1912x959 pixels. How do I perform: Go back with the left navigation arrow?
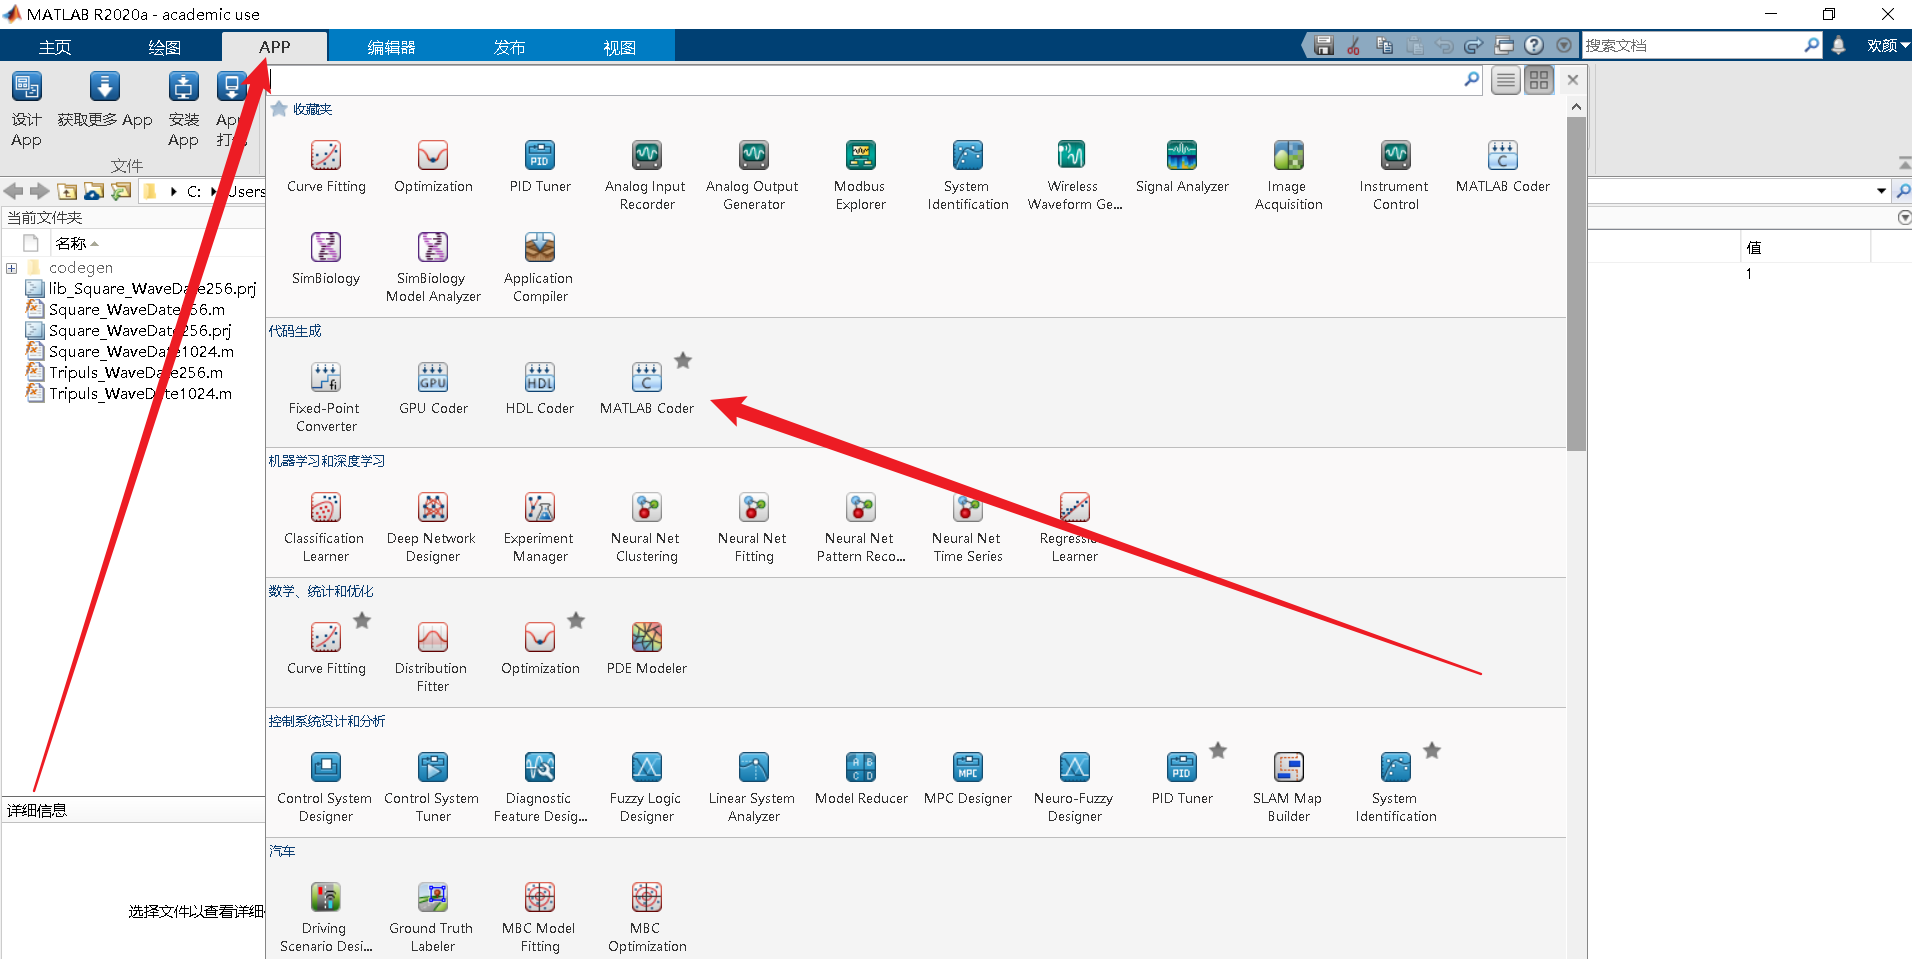tap(14, 191)
